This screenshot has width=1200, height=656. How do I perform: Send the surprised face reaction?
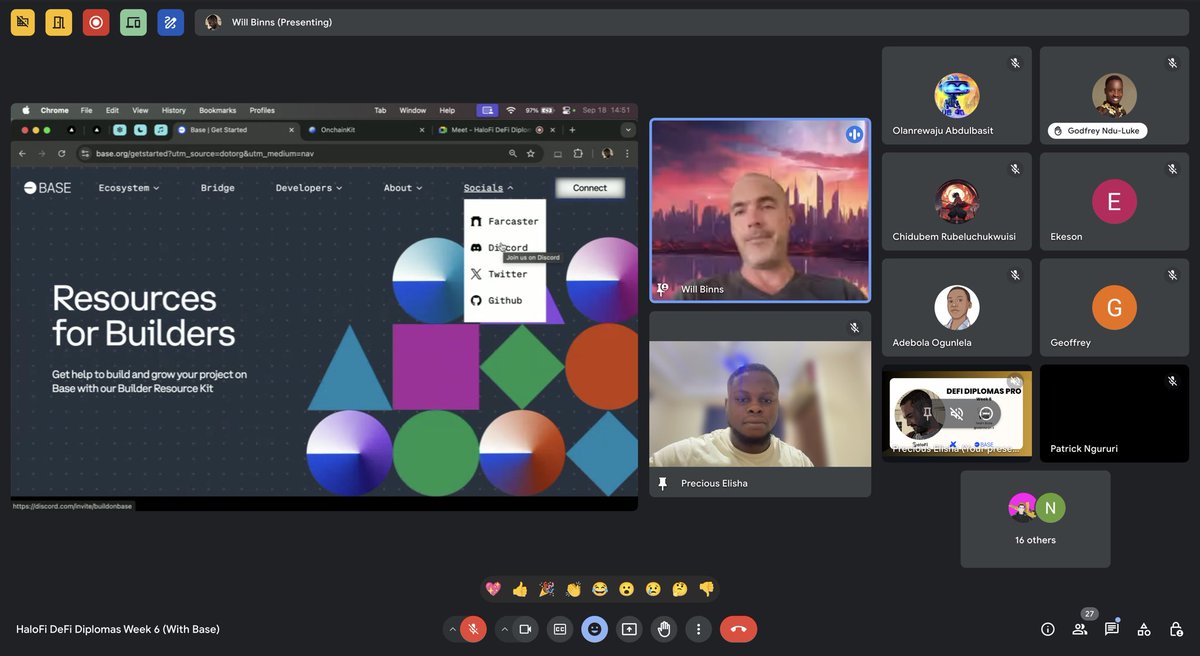click(x=626, y=590)
